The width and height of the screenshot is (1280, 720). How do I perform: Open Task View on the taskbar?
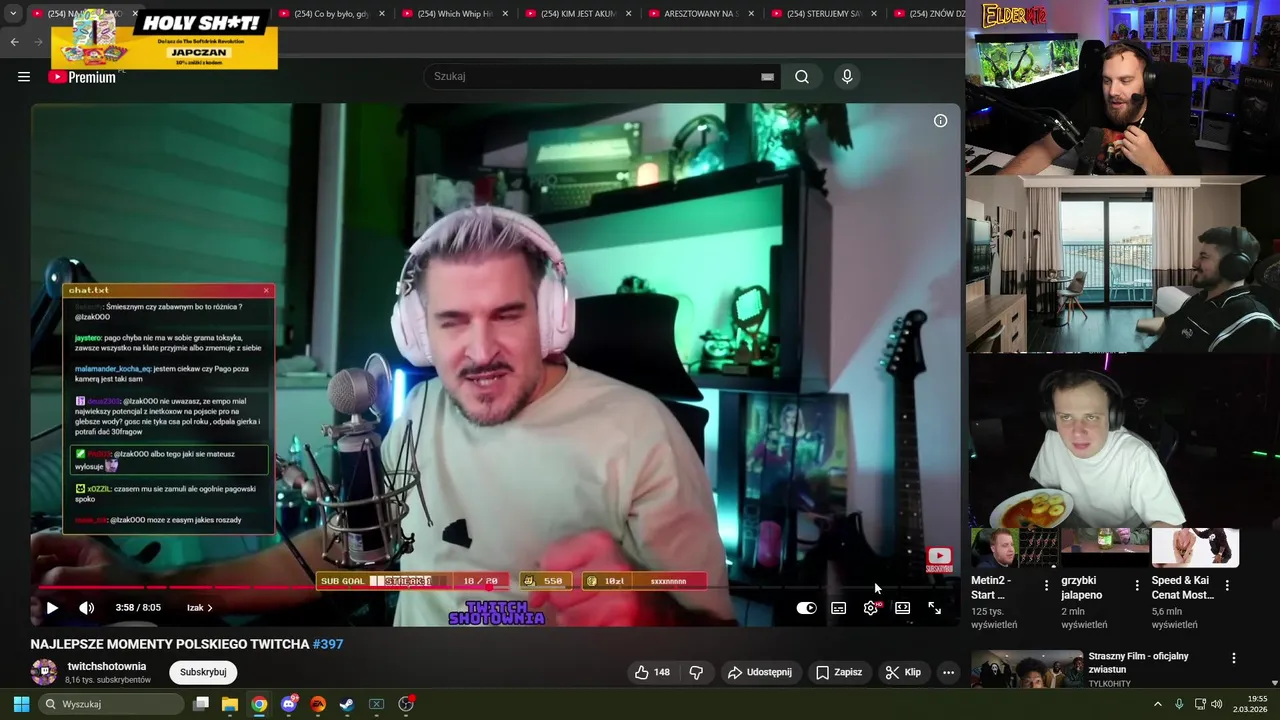coord(201,704)
